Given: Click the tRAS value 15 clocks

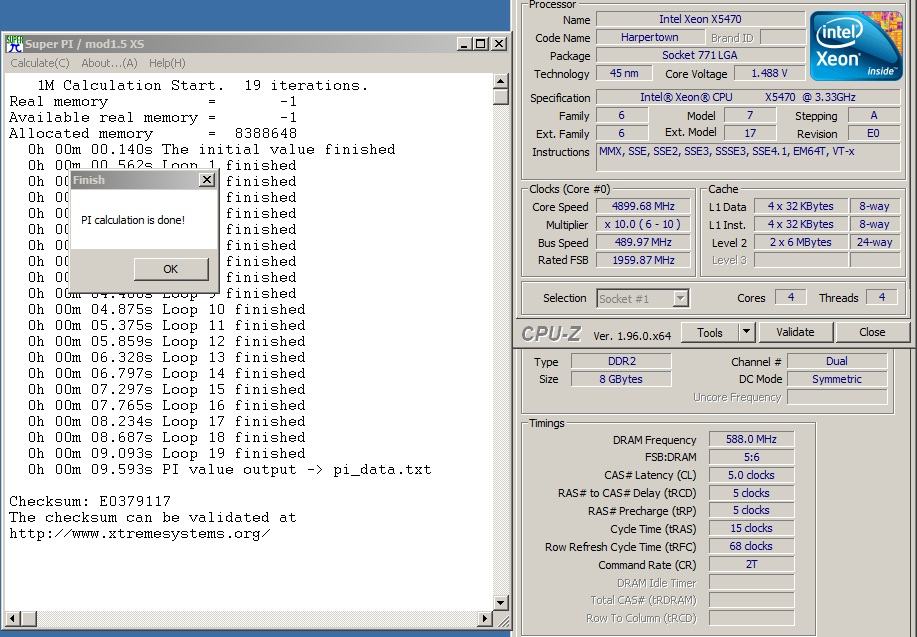Looking at the screenshot, I should (751, 529).
